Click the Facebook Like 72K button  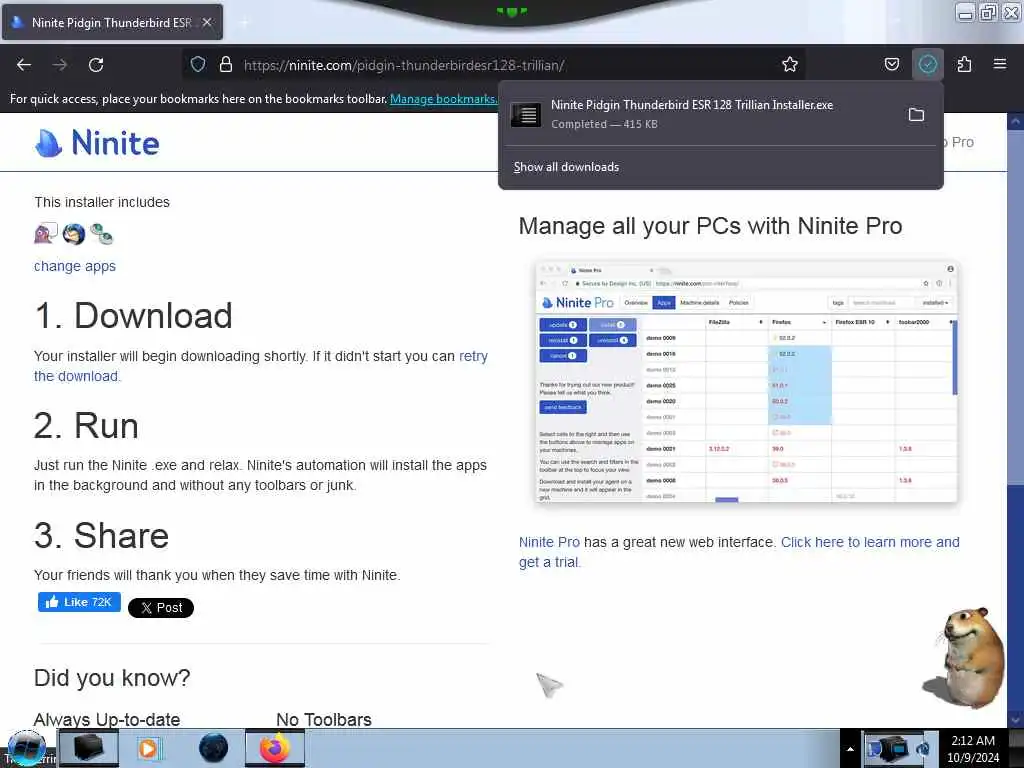[x=79, y=602]
